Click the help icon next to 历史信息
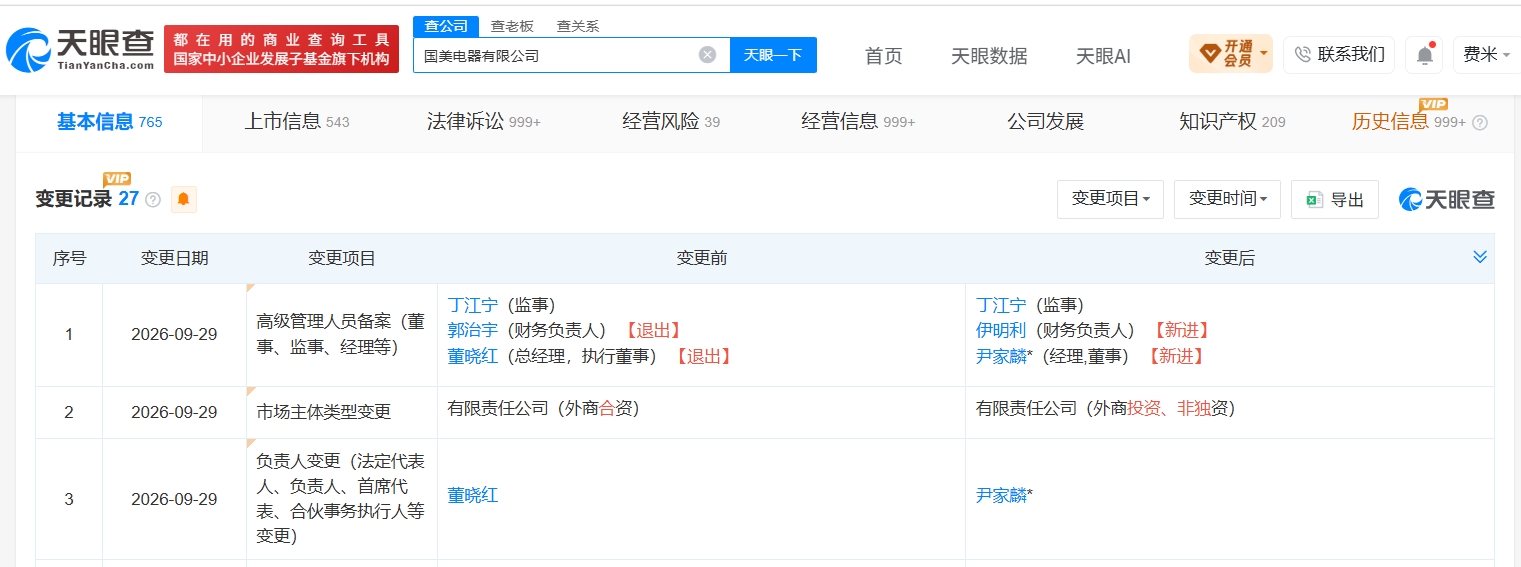Viewport: 1521px width, 567px height. [x=1480, y=123]
